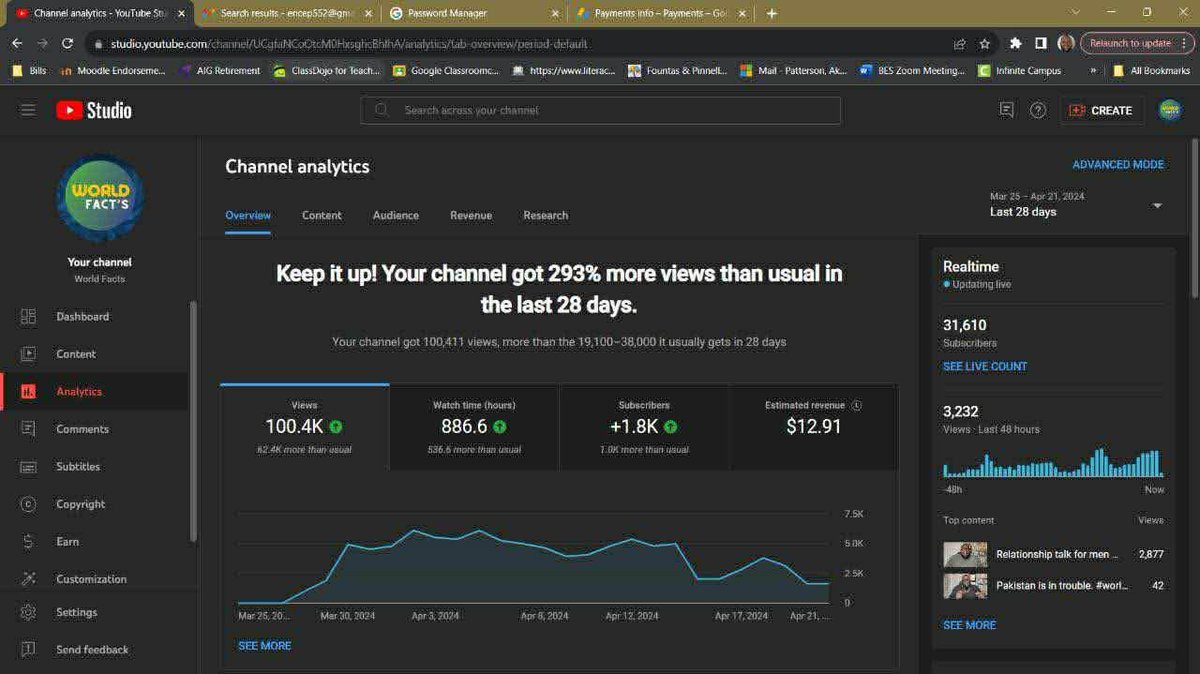The height and width of the screenshot is (674, 1200).
Task: Open ADVANCED MODE
Action: (x=1118, y=164)
